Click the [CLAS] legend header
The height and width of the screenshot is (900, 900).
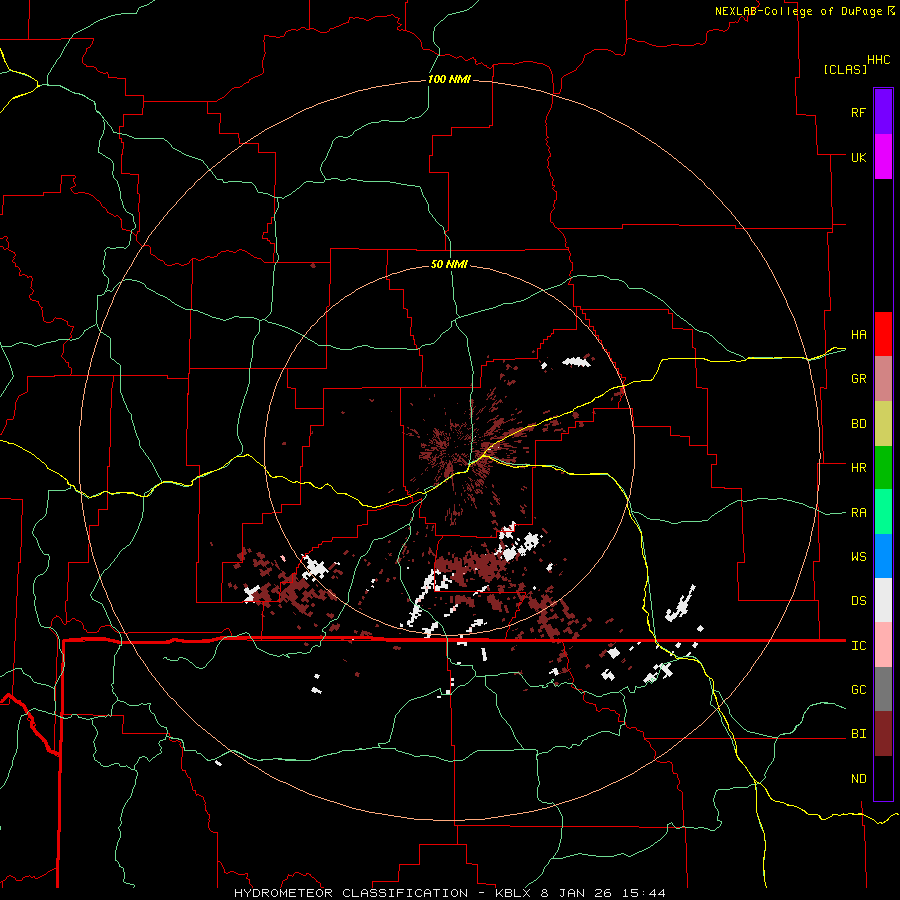(x=845, y=69)
